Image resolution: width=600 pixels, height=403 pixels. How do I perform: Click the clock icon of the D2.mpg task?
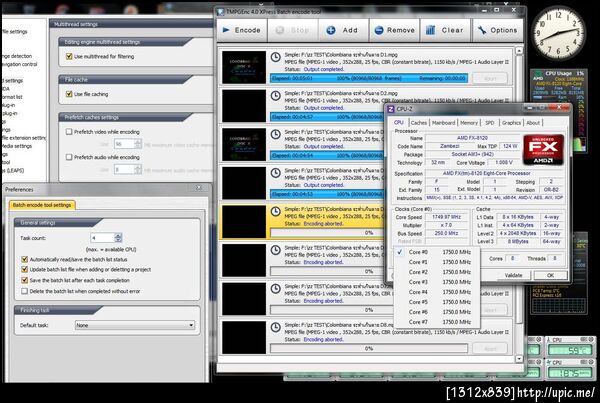276,96
